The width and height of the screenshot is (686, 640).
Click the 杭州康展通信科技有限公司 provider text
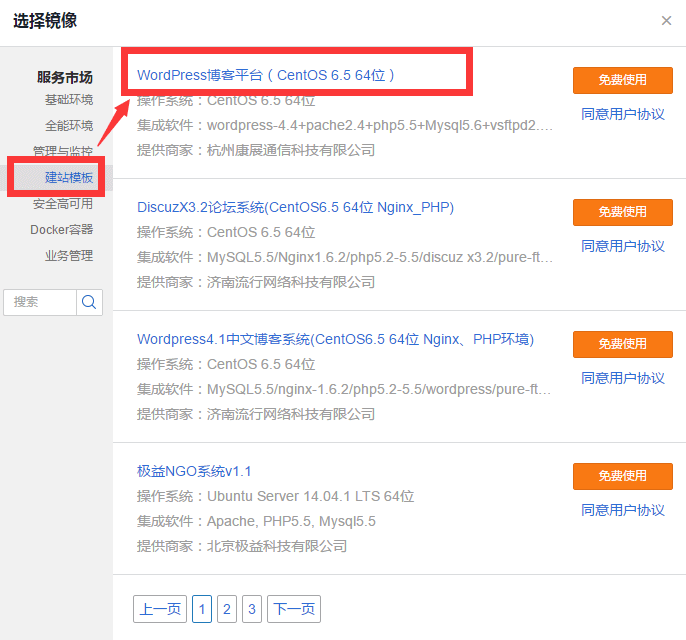290,150
